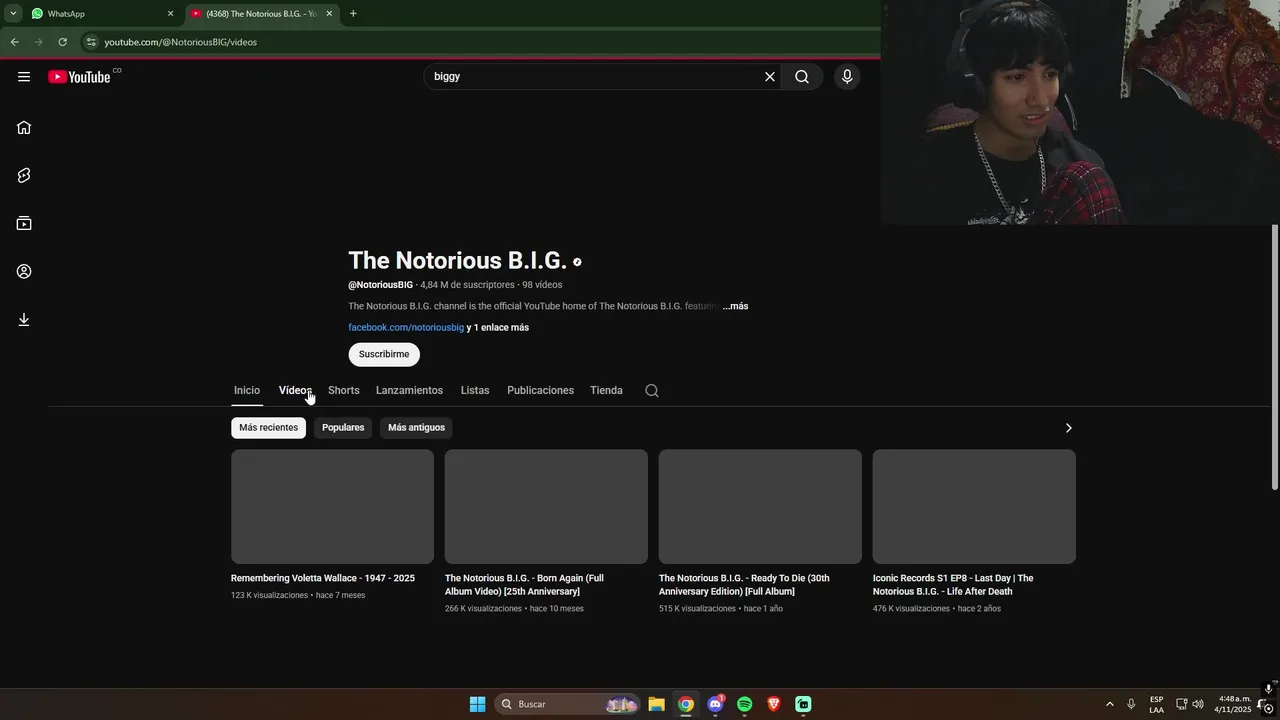
Task: Open the channel search magnifier icon
Action: point(652,391)
